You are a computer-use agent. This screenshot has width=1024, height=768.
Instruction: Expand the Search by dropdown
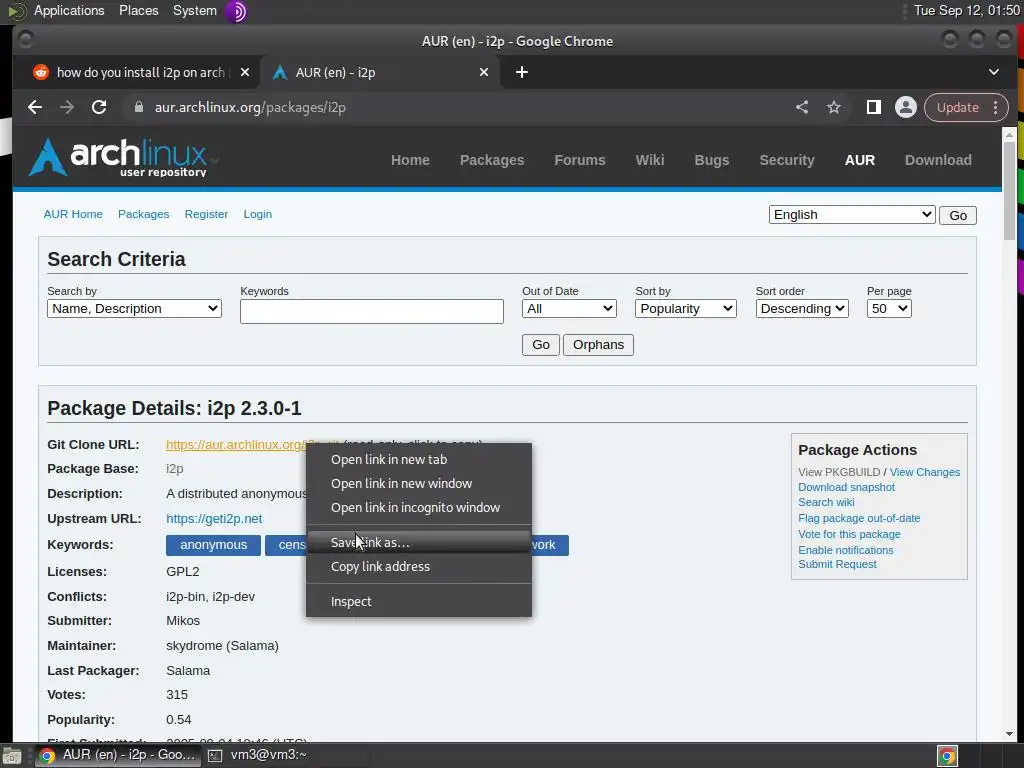pyautogui.click(x=134, y=309)
